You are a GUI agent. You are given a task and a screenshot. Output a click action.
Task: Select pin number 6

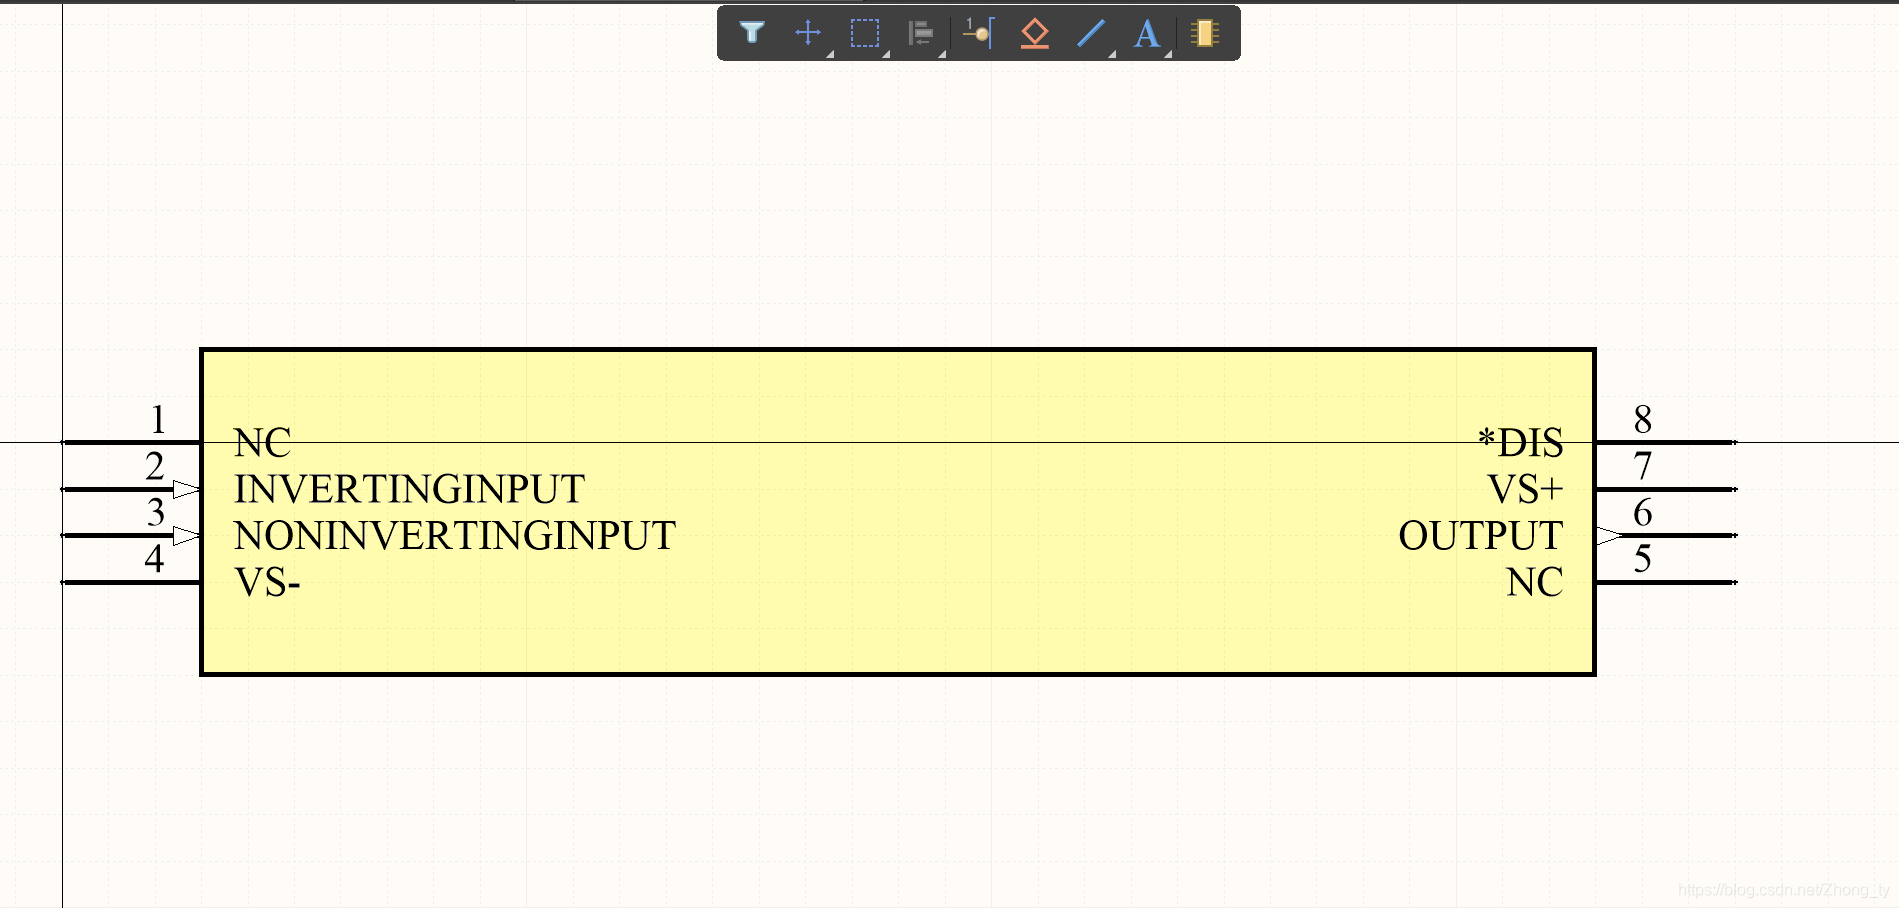[x=1643, y=512]
